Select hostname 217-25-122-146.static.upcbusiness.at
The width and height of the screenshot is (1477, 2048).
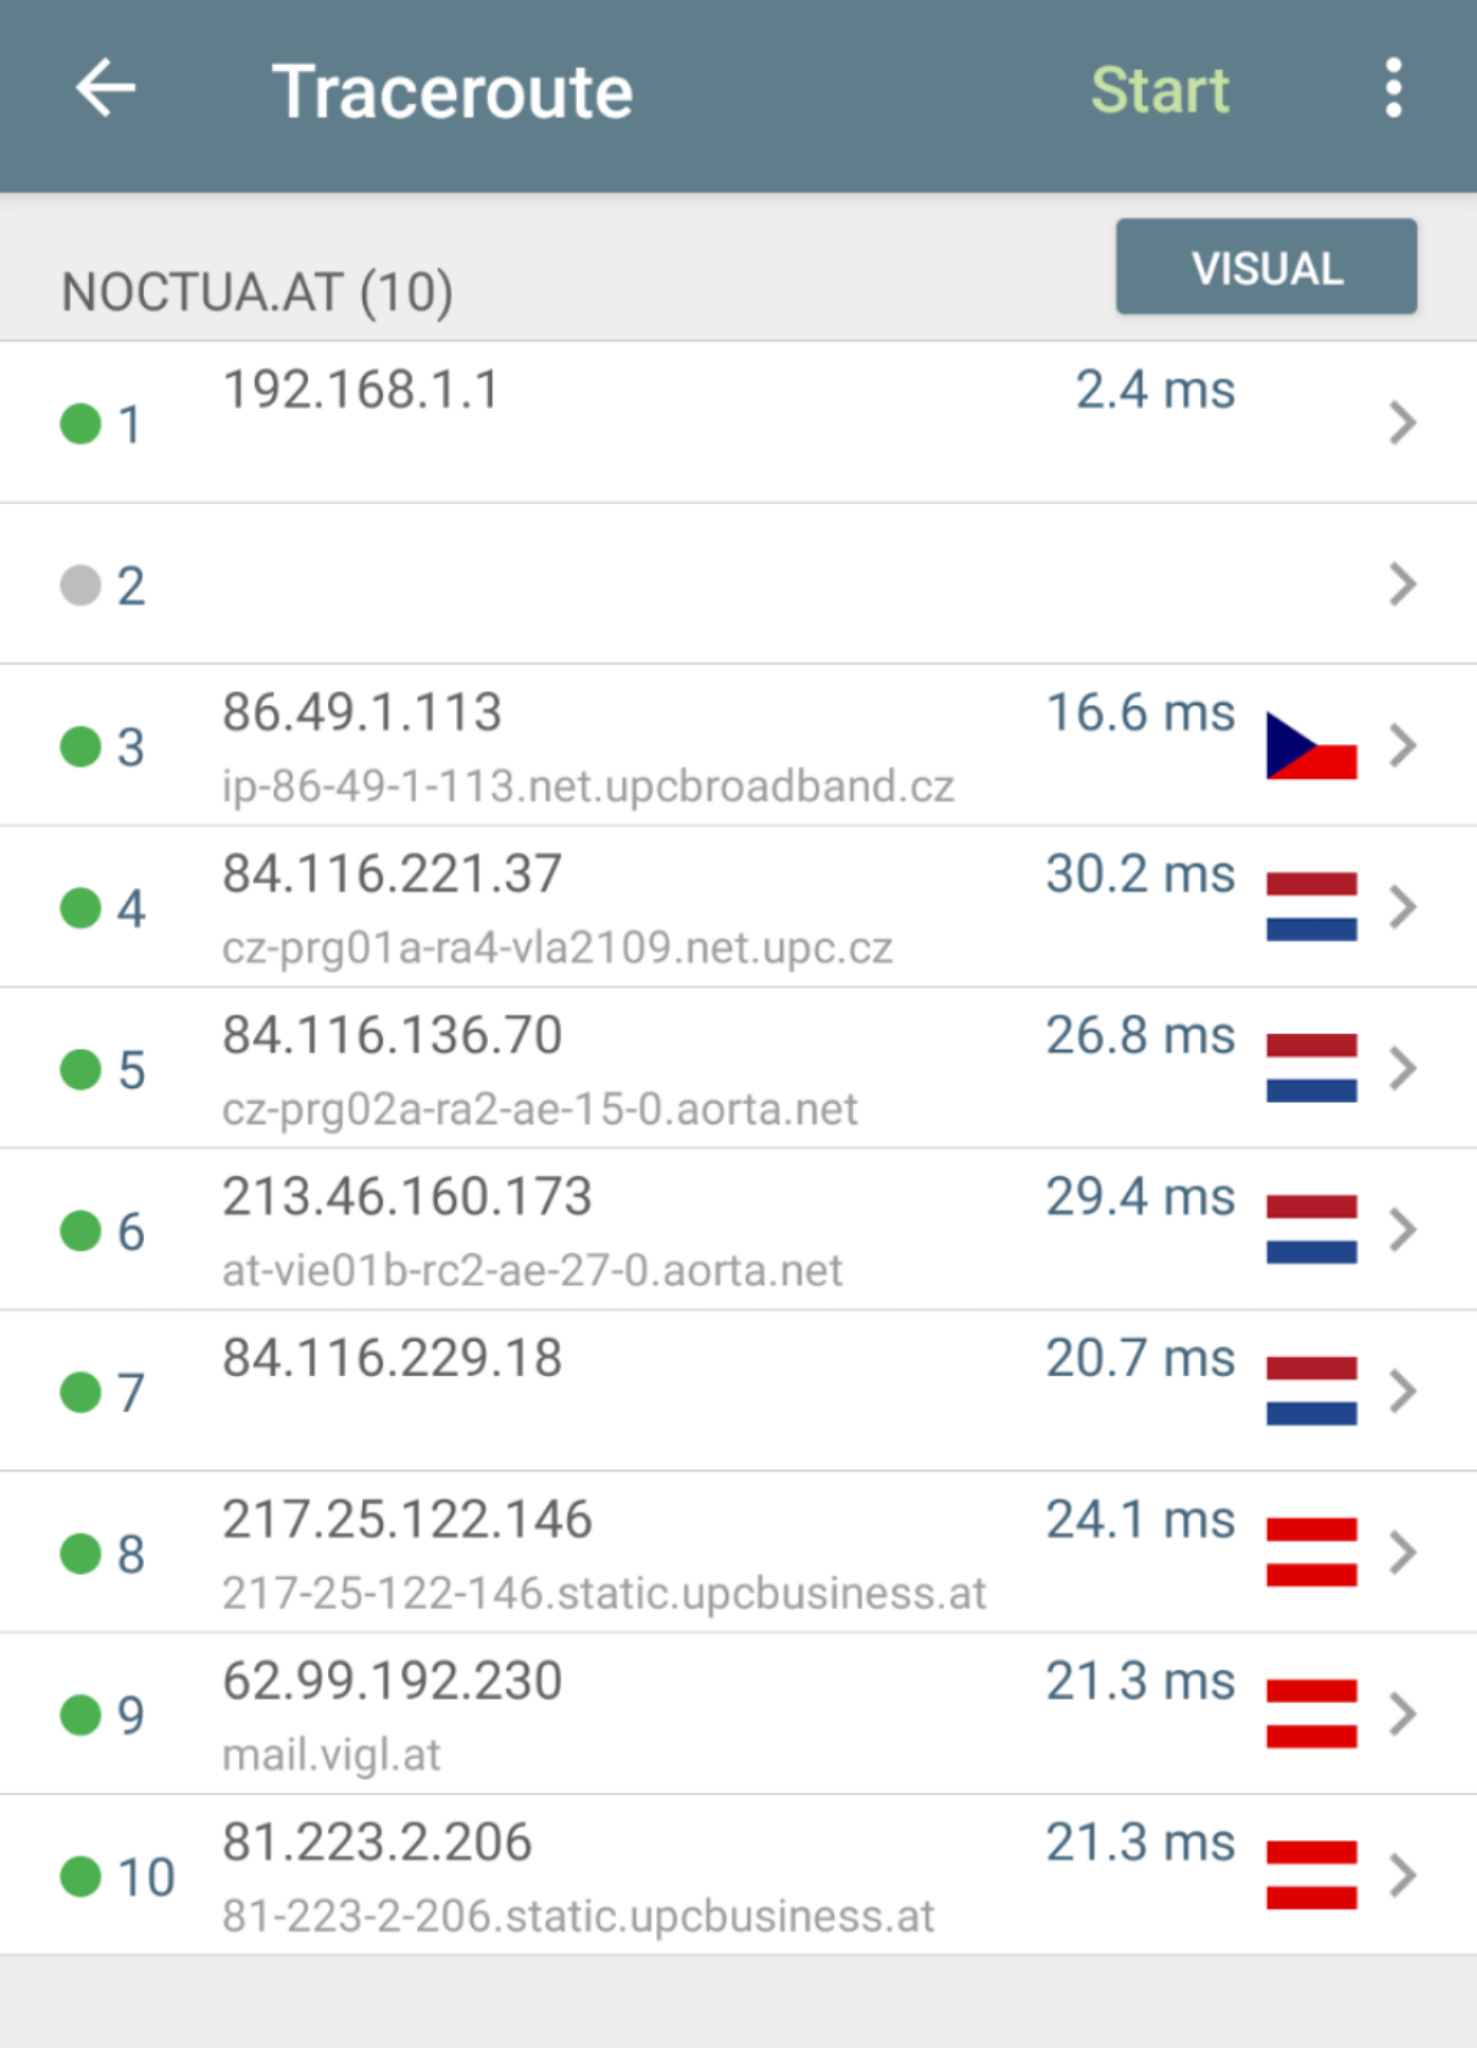604,1593
